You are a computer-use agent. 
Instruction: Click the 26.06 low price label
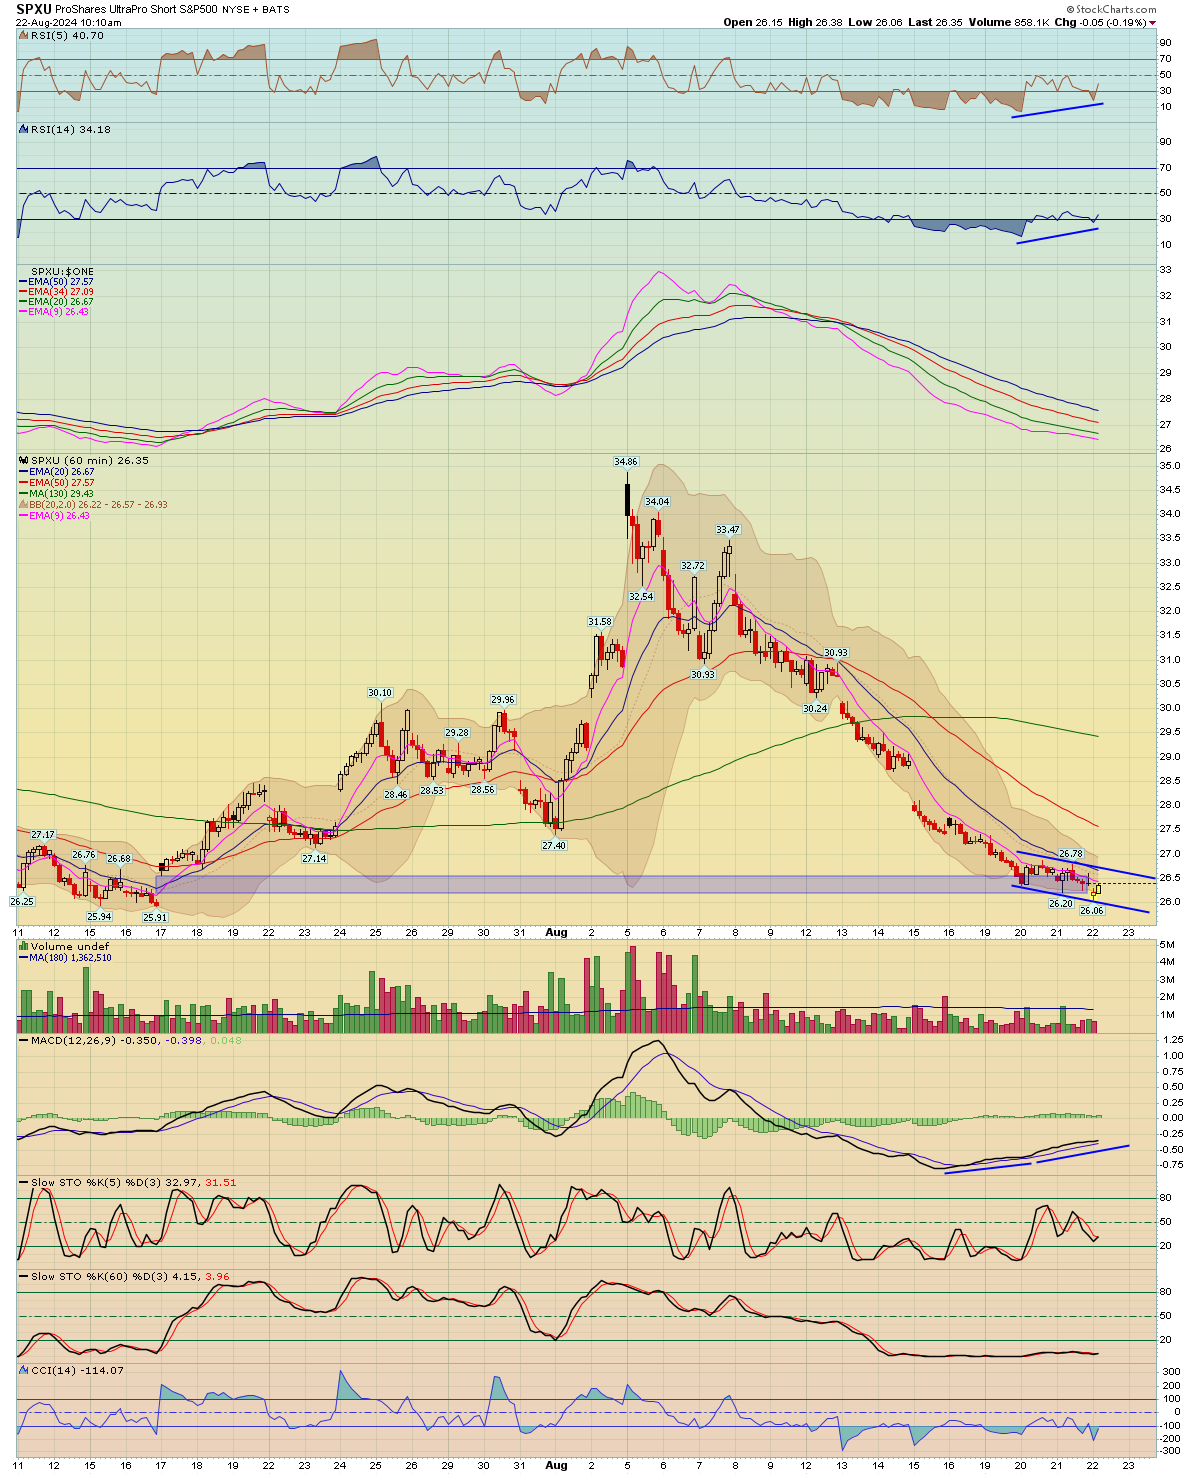pyautogui.click(x=1091, y=911)
